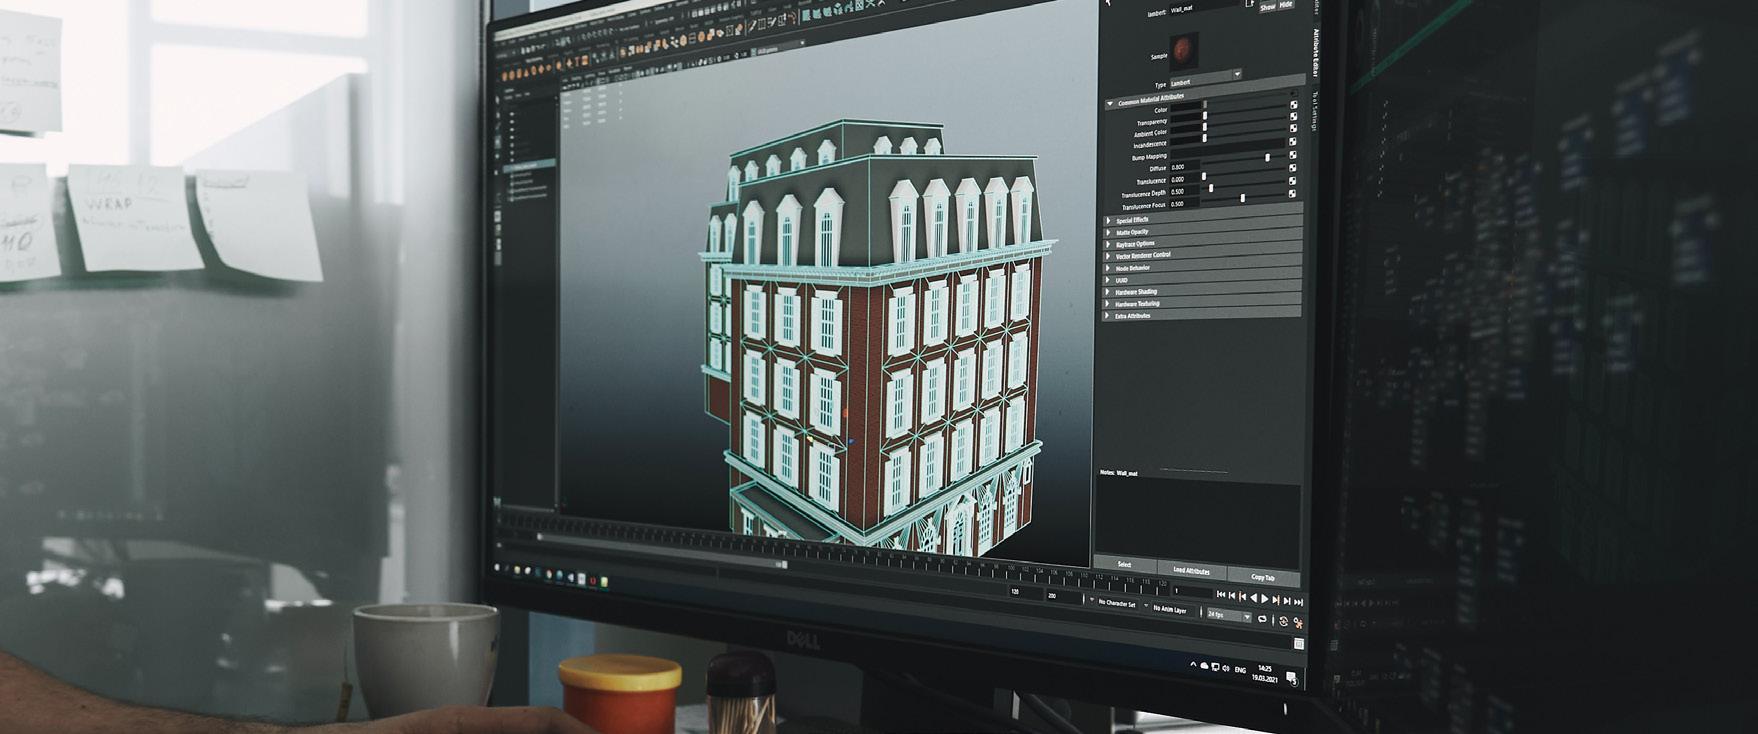Open material Type dropdown showing Lambert

[1206, 78]
